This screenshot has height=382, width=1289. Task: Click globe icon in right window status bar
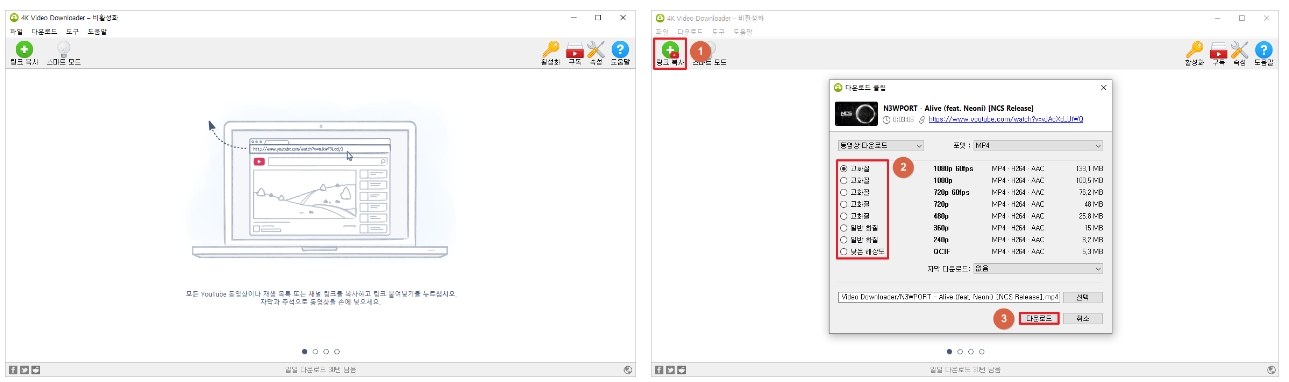pos(1271,370)
